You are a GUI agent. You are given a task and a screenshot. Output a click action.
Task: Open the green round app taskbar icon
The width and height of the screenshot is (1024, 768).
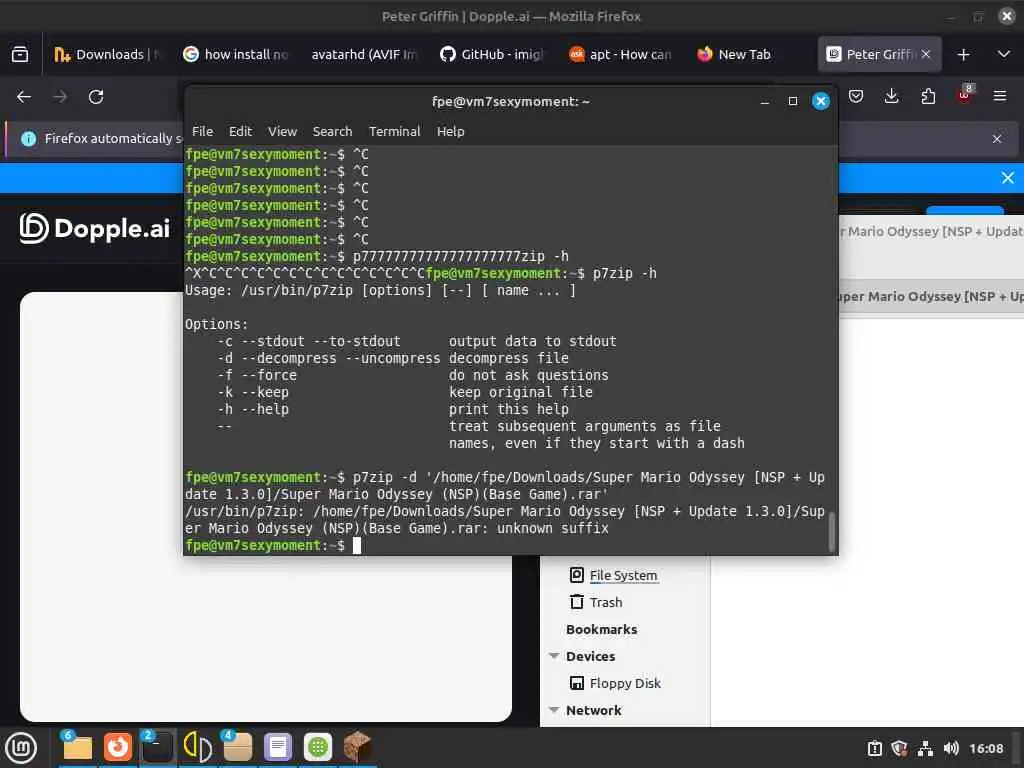(x=318, y=747)
